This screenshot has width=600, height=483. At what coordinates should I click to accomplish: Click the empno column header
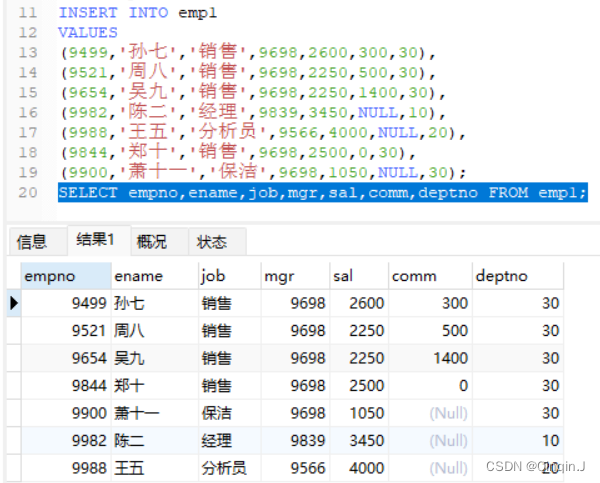point(66,276)
